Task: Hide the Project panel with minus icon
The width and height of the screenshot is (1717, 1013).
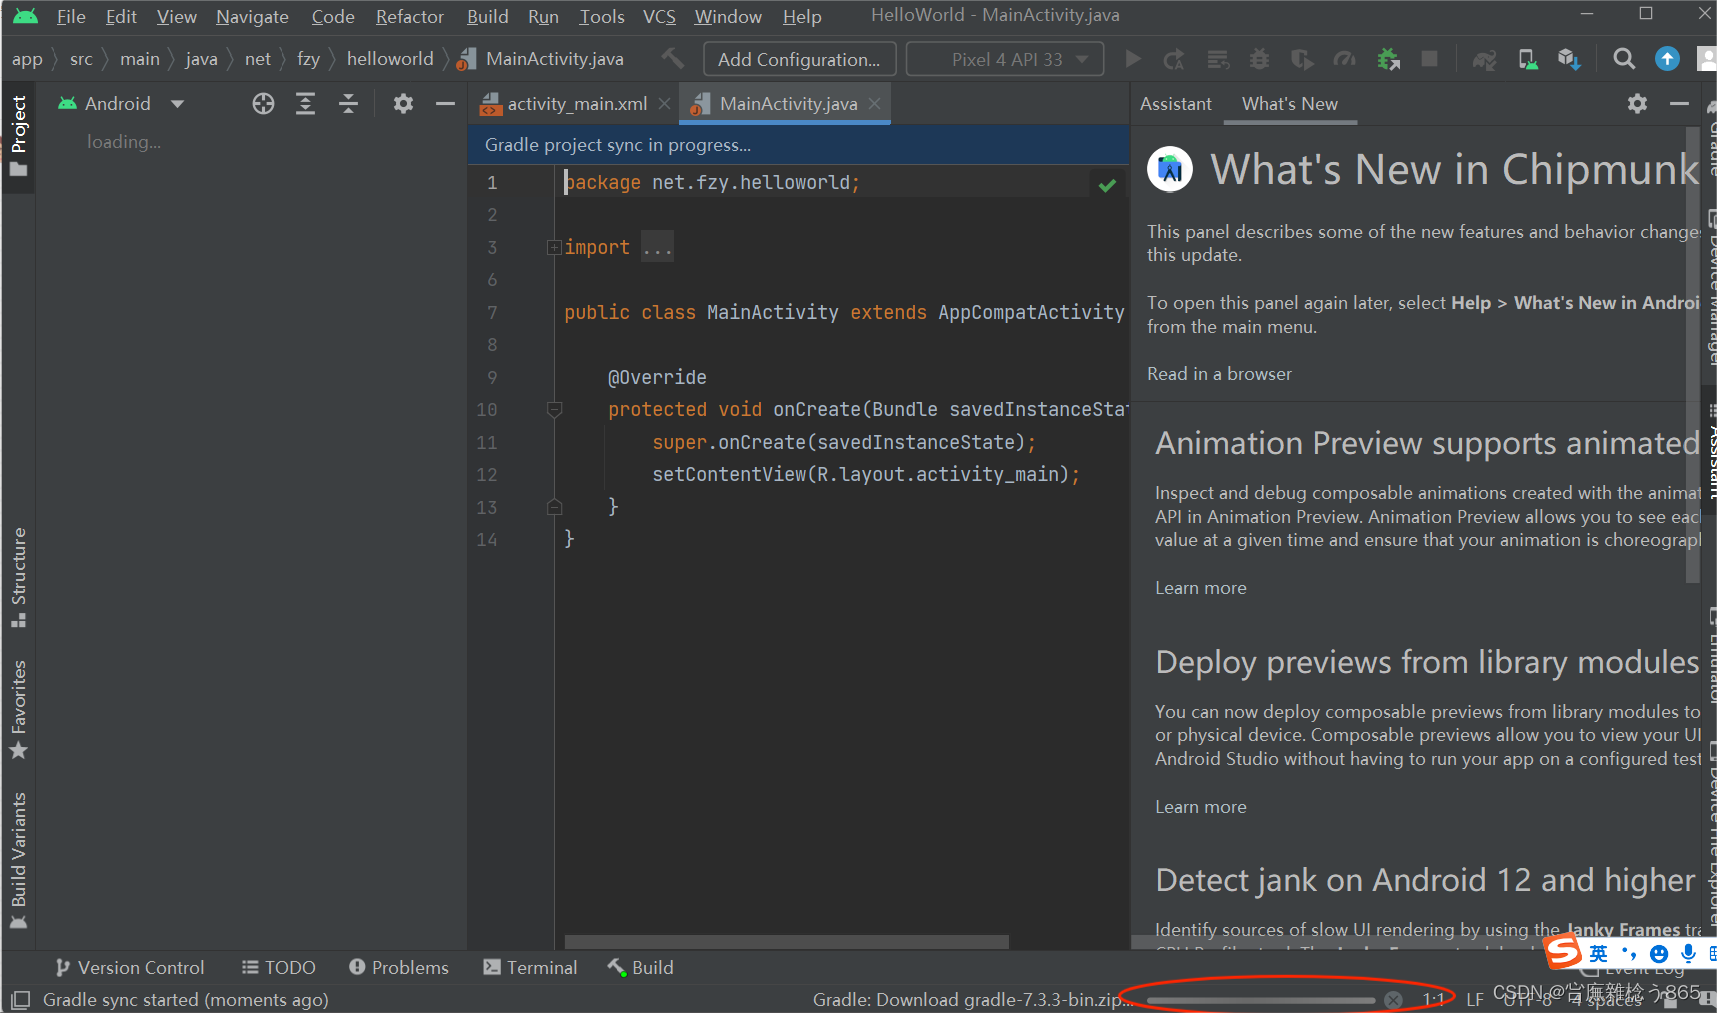Action: [445, 103]
